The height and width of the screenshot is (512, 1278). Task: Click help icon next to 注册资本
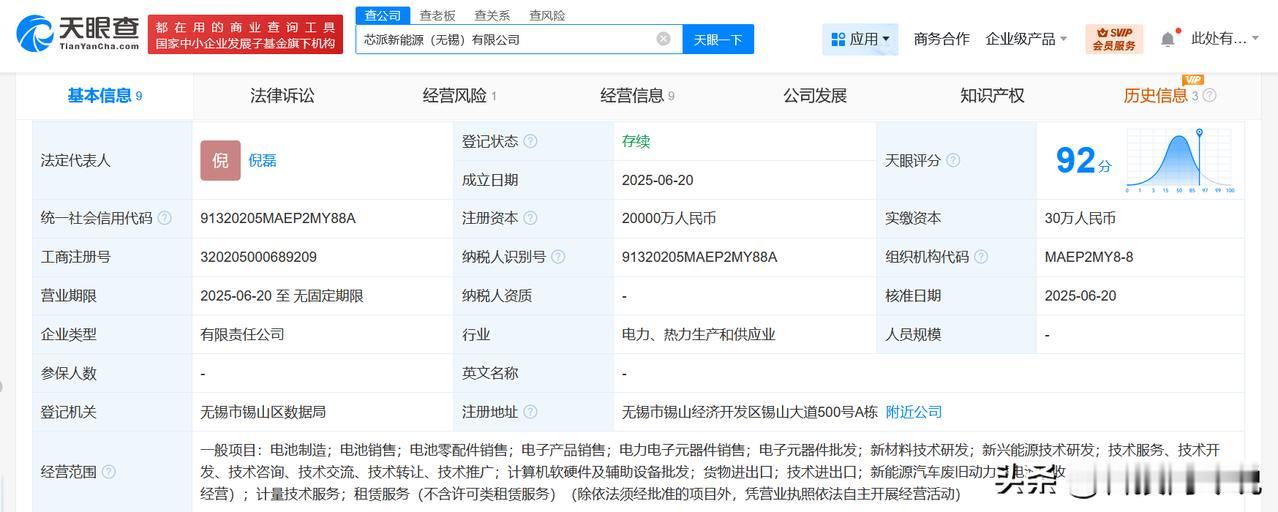(530, 218)
